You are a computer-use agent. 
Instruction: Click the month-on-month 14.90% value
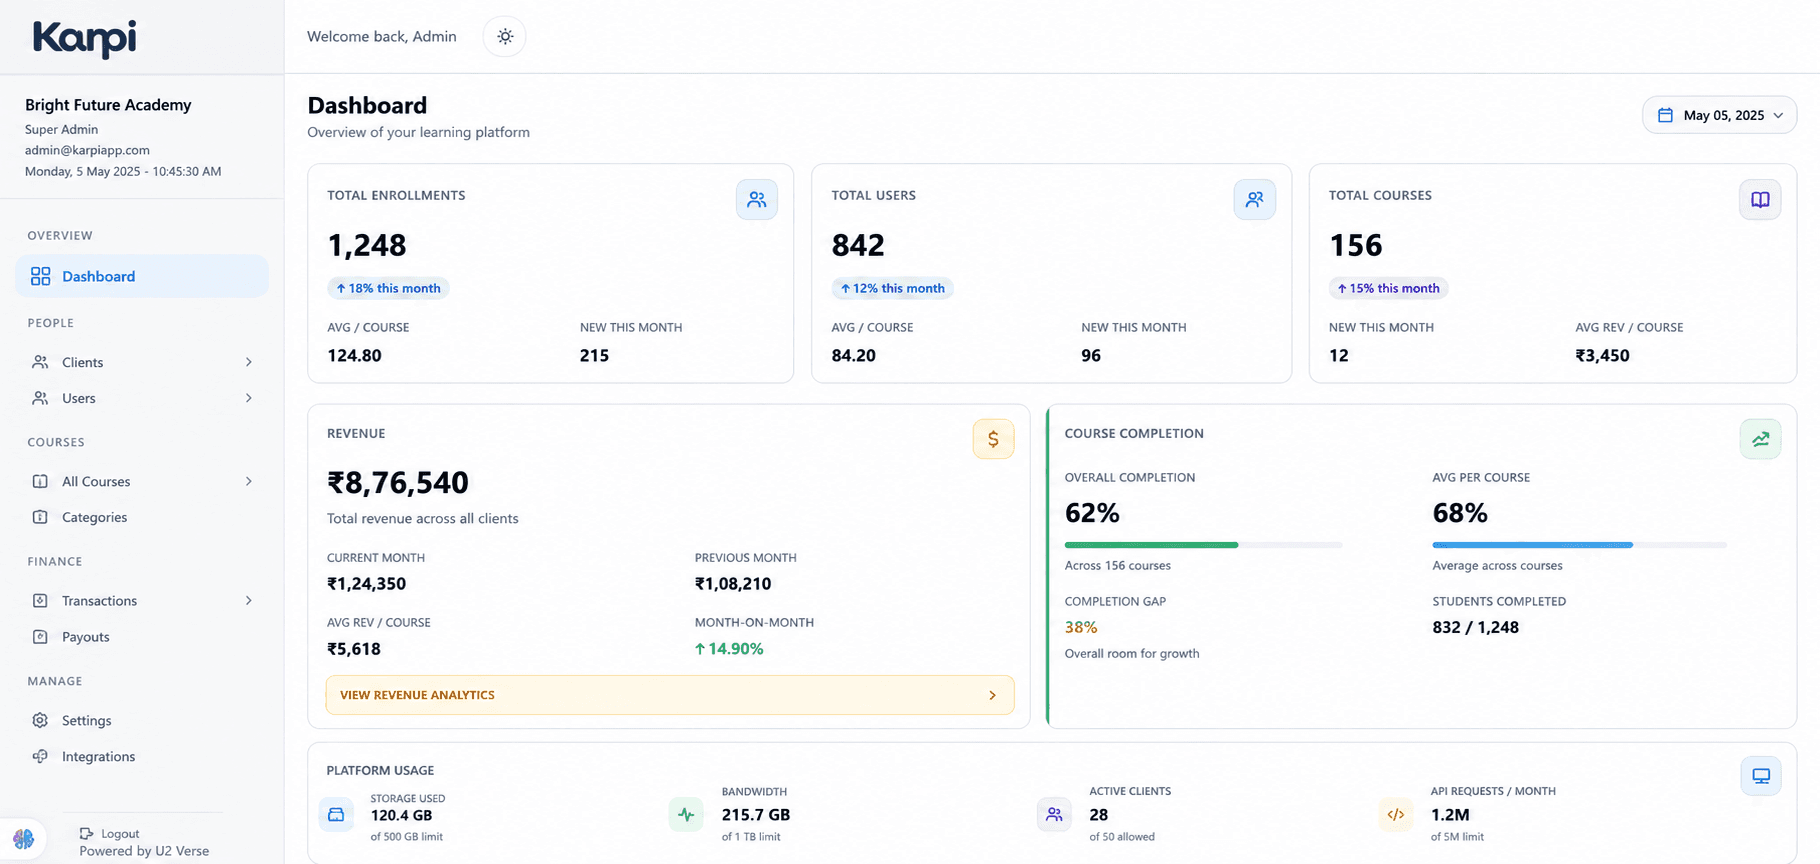tap(729, 649)
